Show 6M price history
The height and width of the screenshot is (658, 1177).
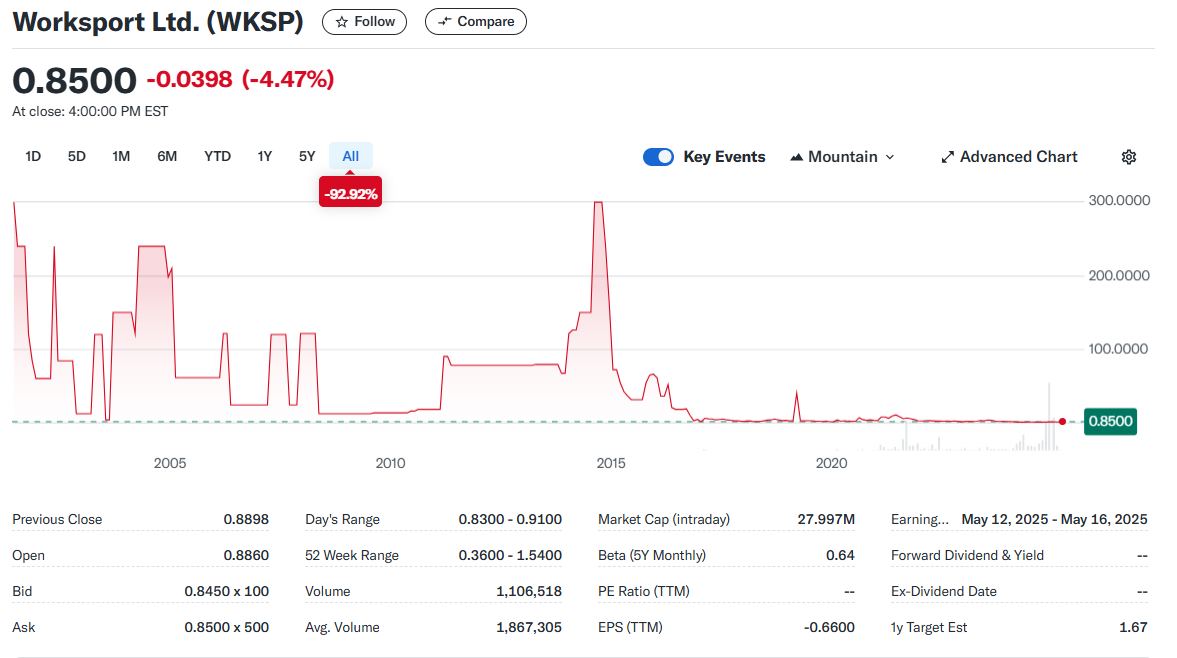[167, 156]
